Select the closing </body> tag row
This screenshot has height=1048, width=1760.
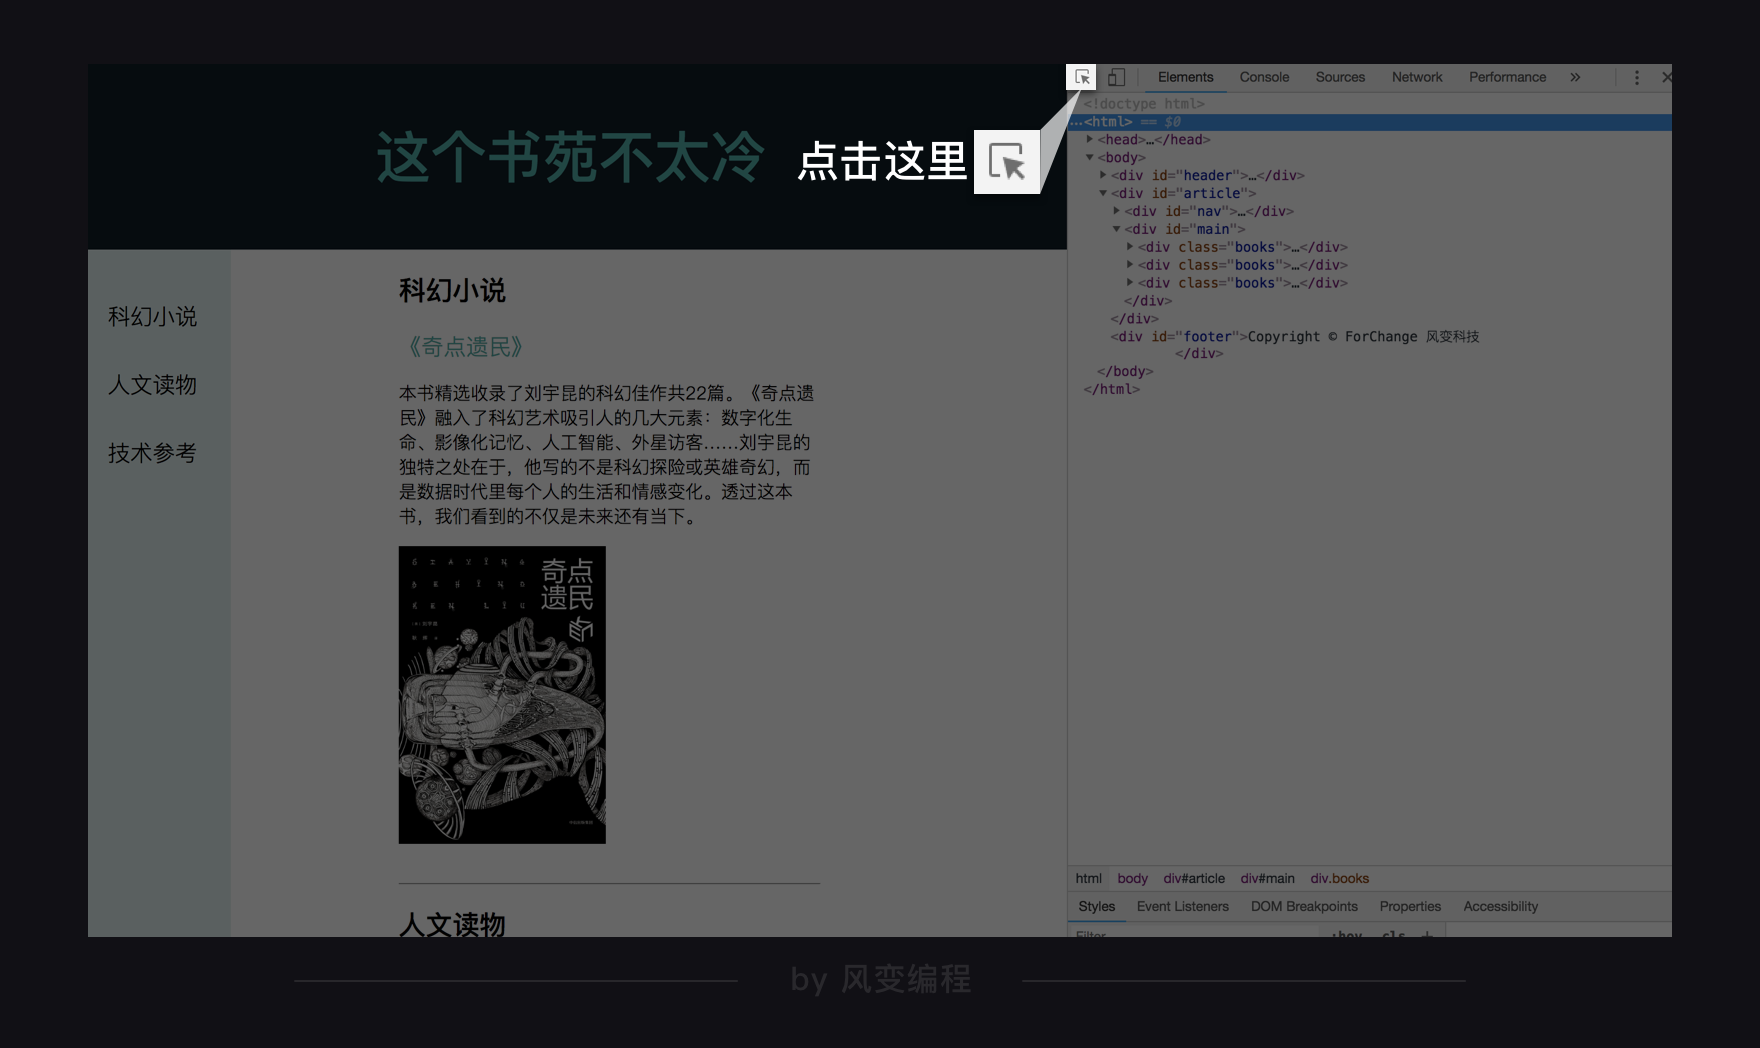click(1125, 371)
